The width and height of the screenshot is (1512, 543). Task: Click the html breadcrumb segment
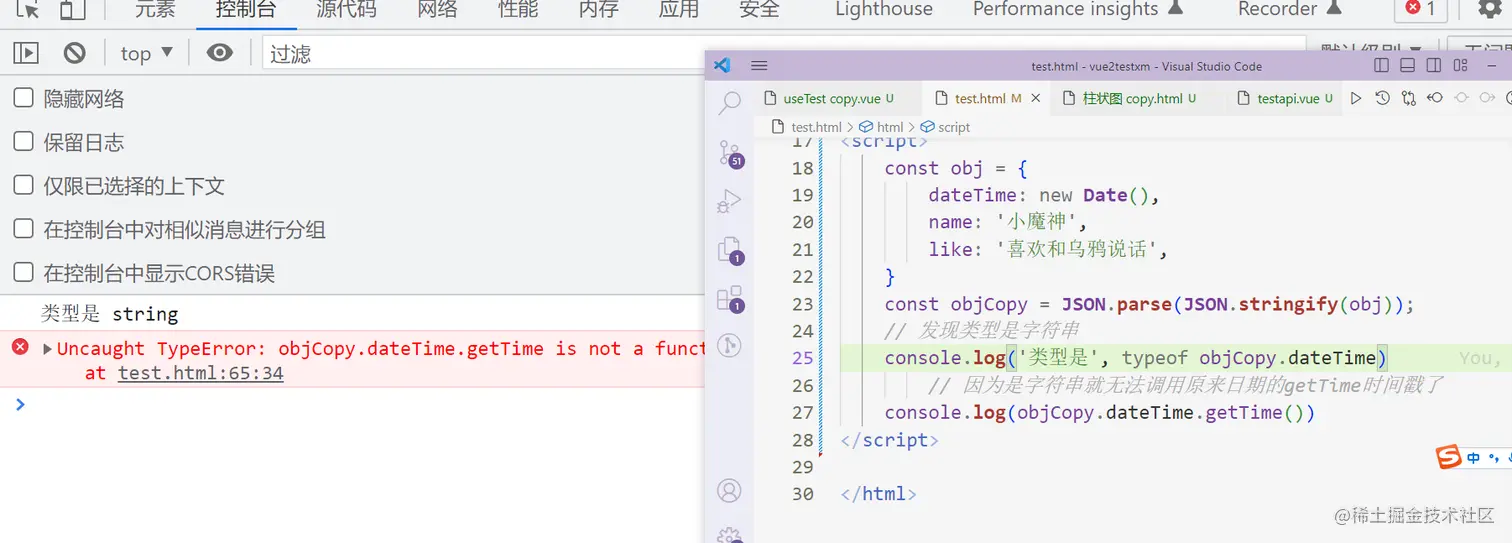click(881, 127)
